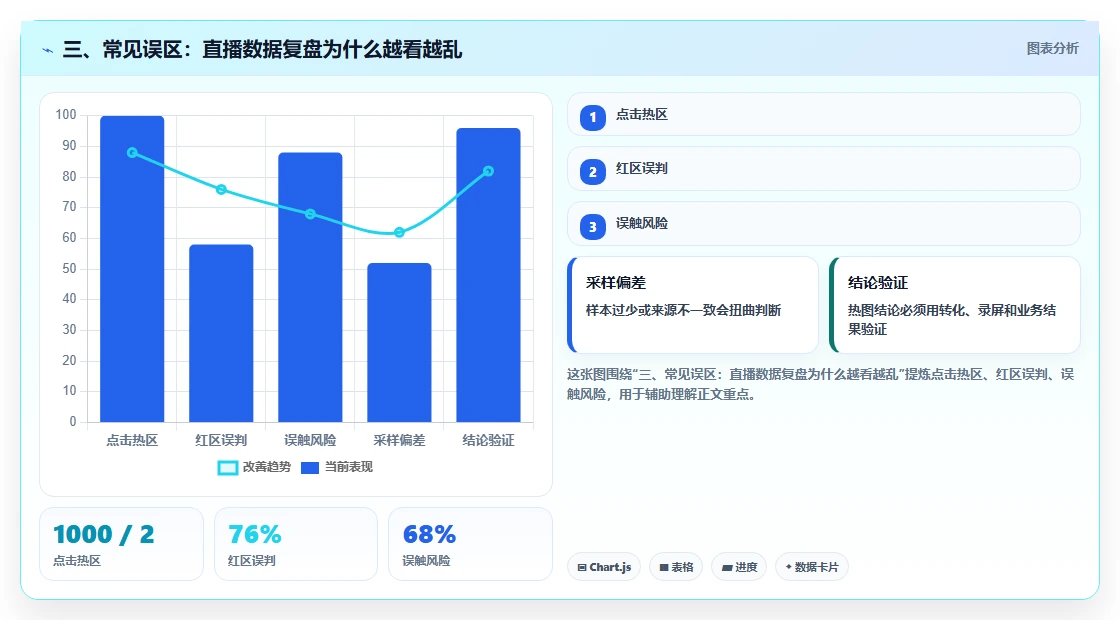Screen dimensions: 1120x620
Task: Open the 结论验证 info card
Action: coord(954,305)
